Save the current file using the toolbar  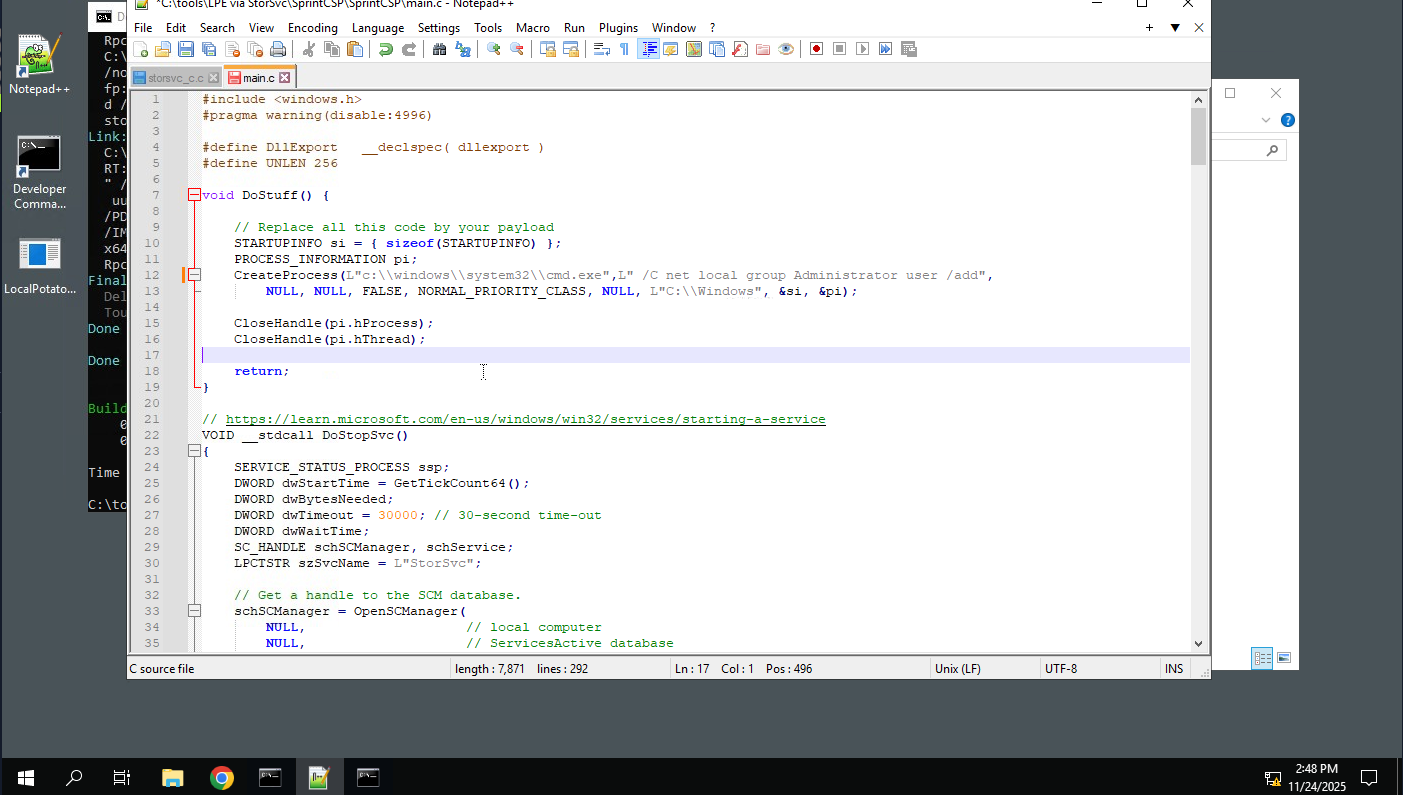click(x=186, y=49)
